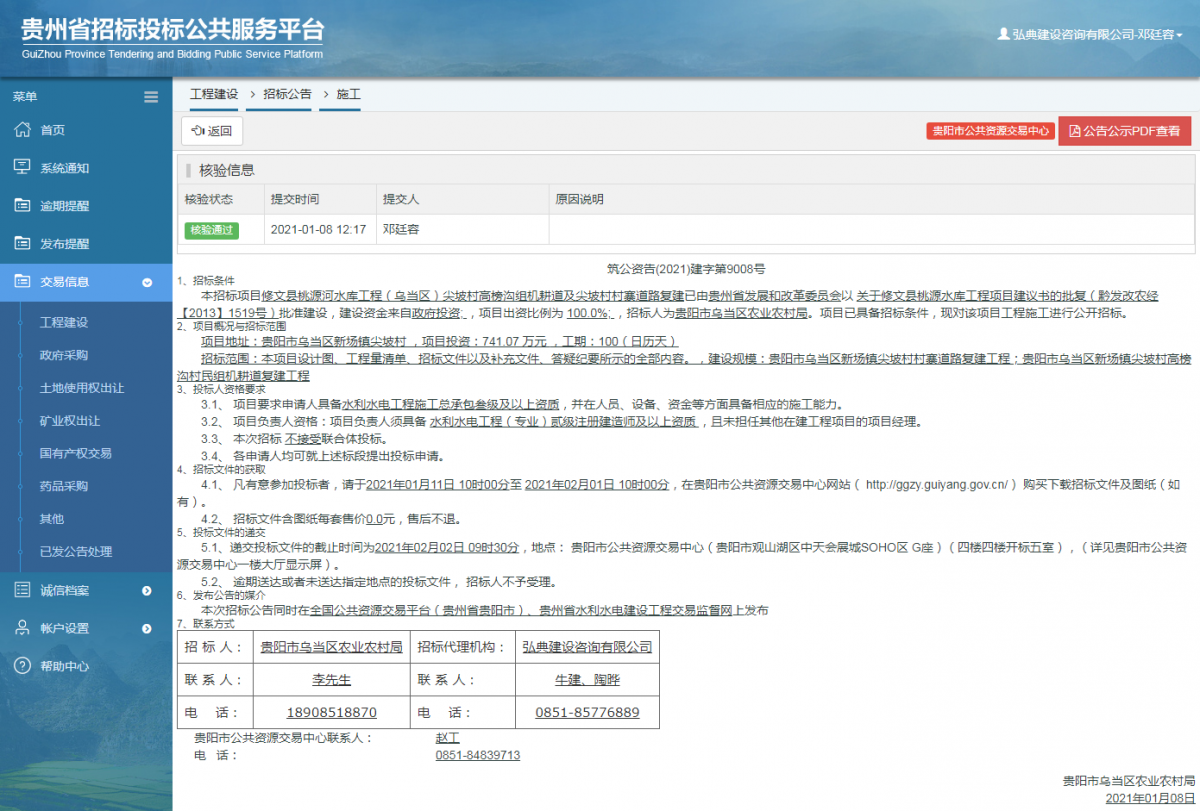Click the user avatar icon in header

[x=1004, y=34]
